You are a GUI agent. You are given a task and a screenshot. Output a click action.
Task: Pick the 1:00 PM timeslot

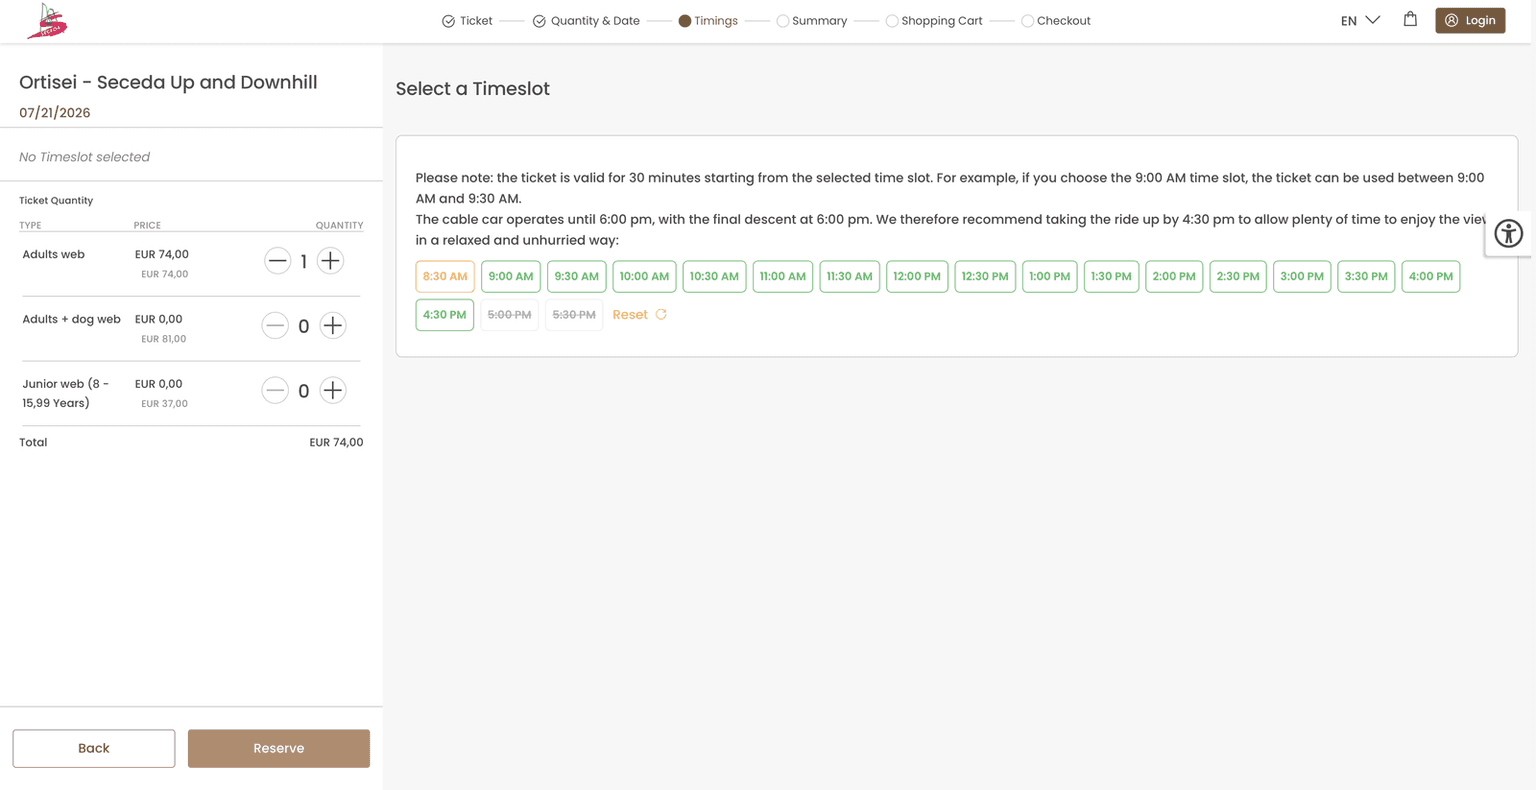[x=1050, y=276]
